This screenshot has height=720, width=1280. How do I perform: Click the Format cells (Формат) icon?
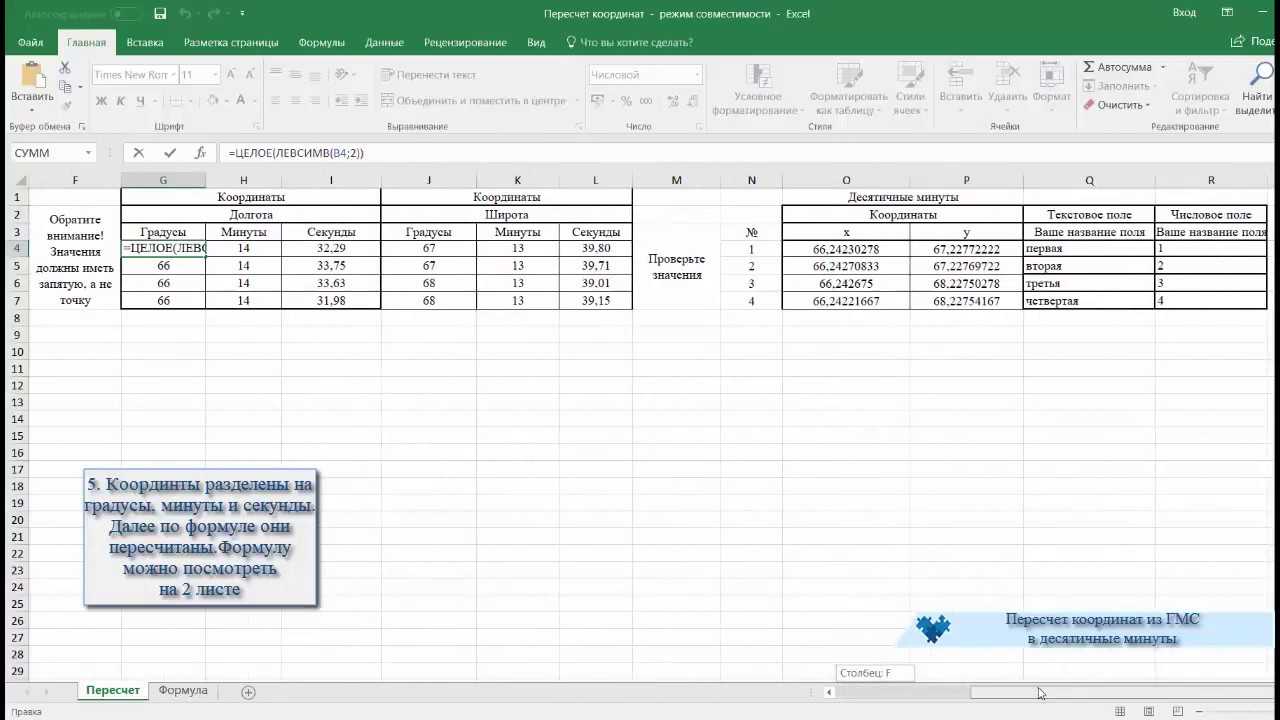[1051, 76]
